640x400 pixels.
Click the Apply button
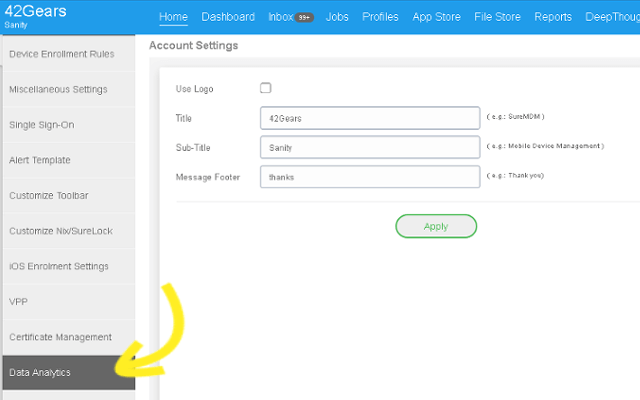(x=436, y=226)
